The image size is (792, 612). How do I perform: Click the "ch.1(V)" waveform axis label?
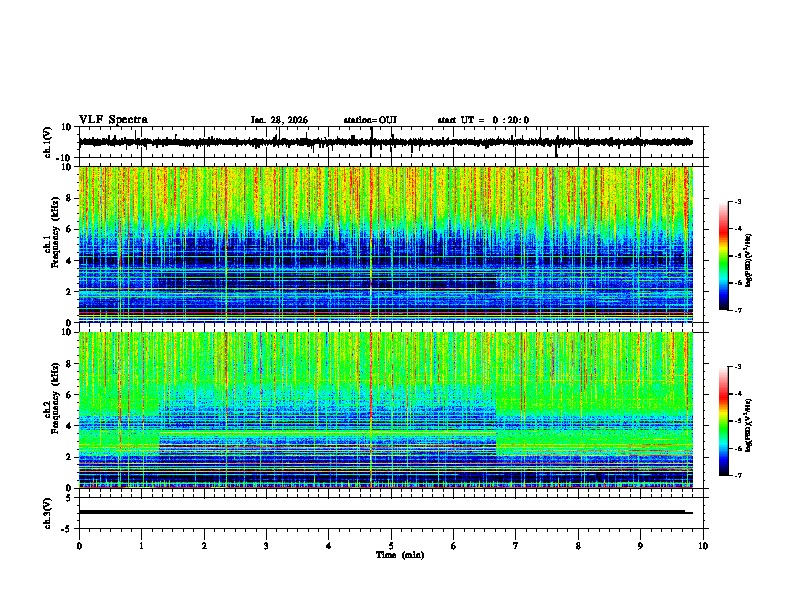click(x=48, y=142)
